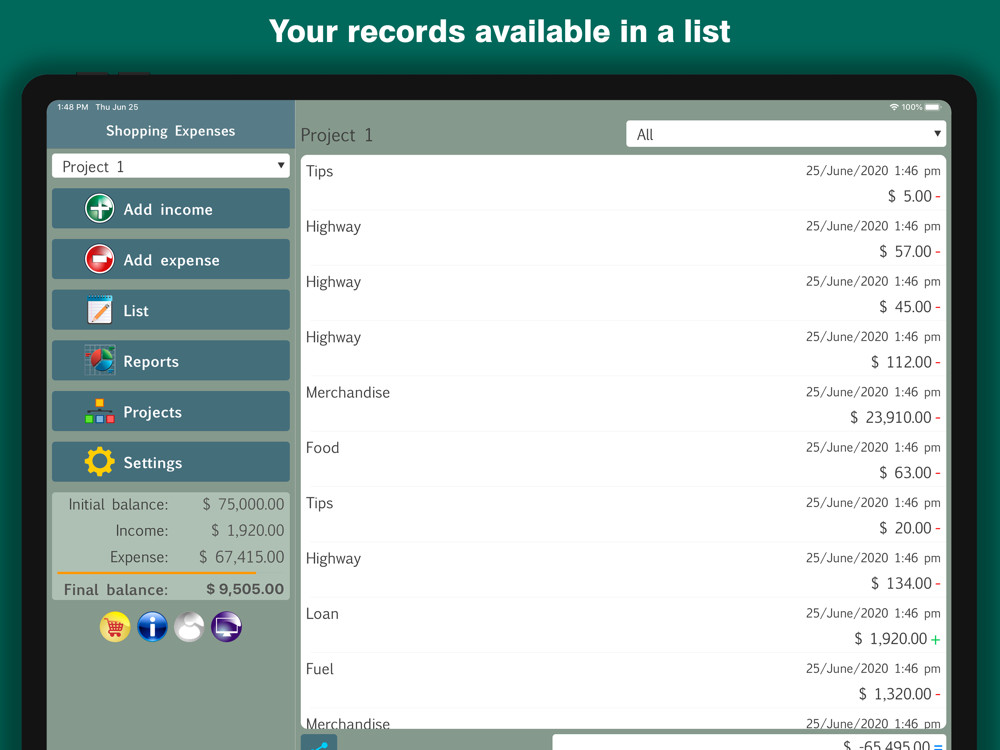Open the Project 1 dropdown in sidebar

click(171, 166)
